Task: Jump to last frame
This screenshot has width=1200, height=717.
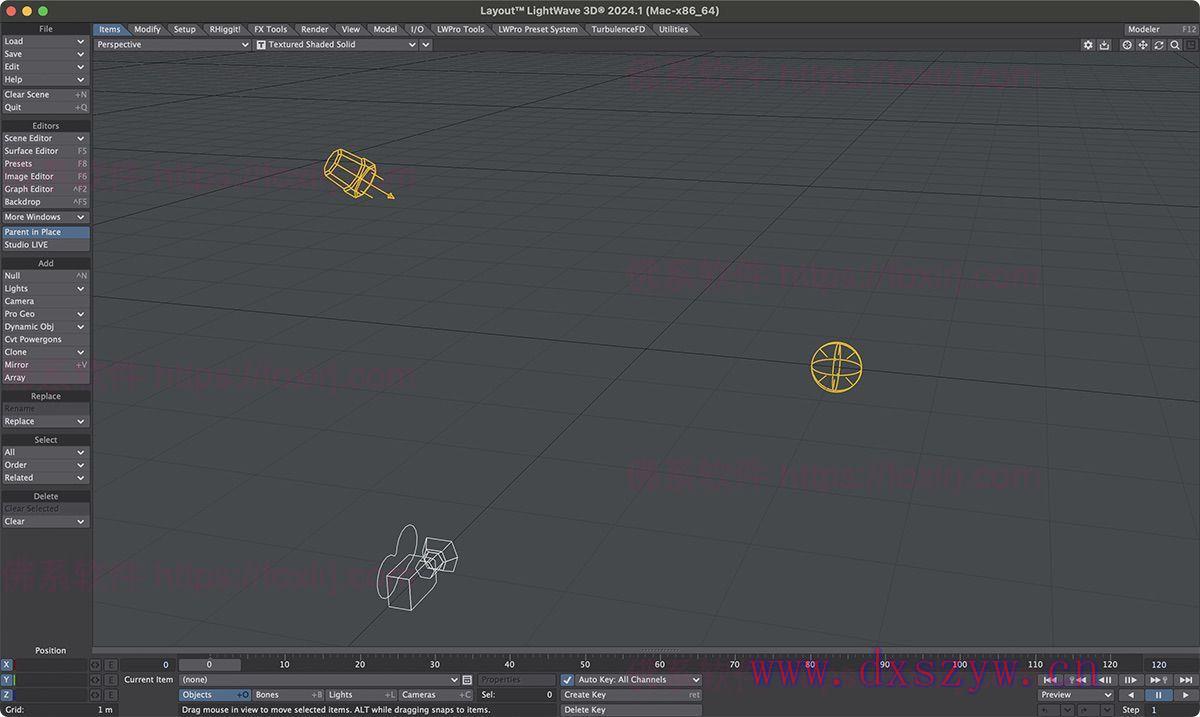Action: click(1185, 680)
